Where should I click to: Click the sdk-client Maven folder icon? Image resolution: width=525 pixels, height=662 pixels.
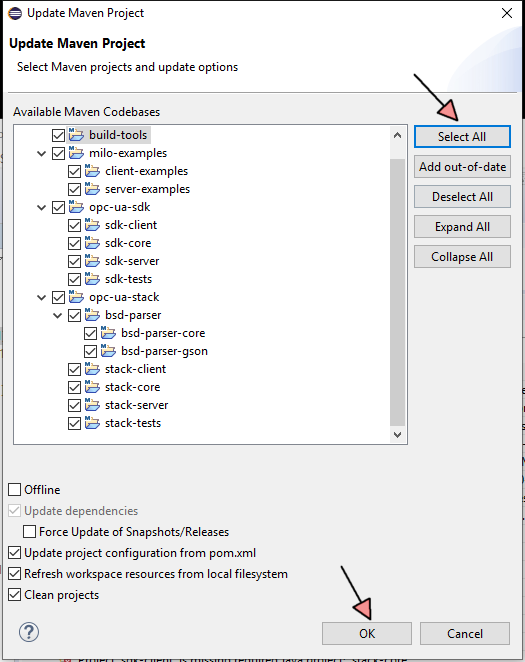point(92,225)
